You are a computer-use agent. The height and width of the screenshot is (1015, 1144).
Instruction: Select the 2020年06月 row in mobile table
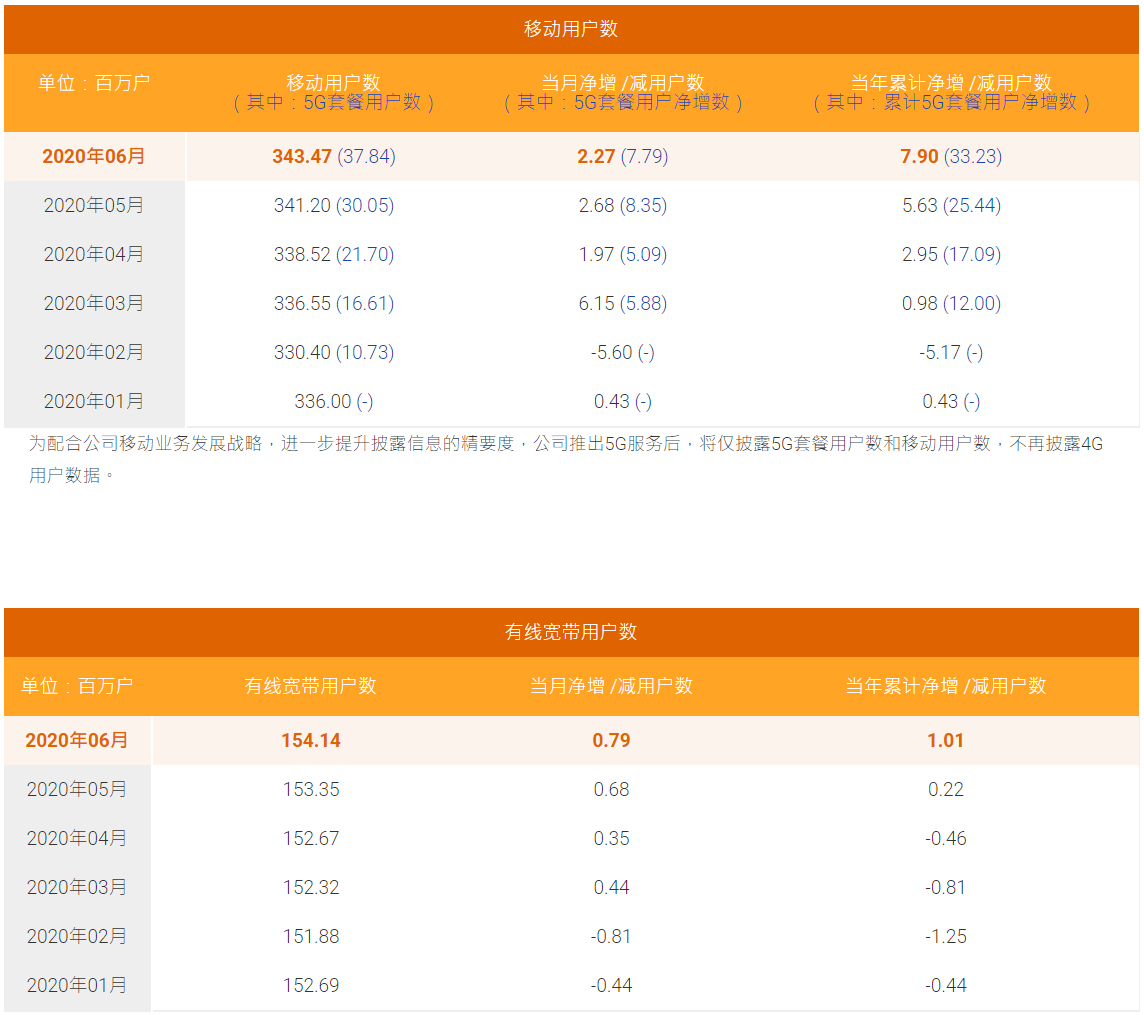[x=571, y=156]
